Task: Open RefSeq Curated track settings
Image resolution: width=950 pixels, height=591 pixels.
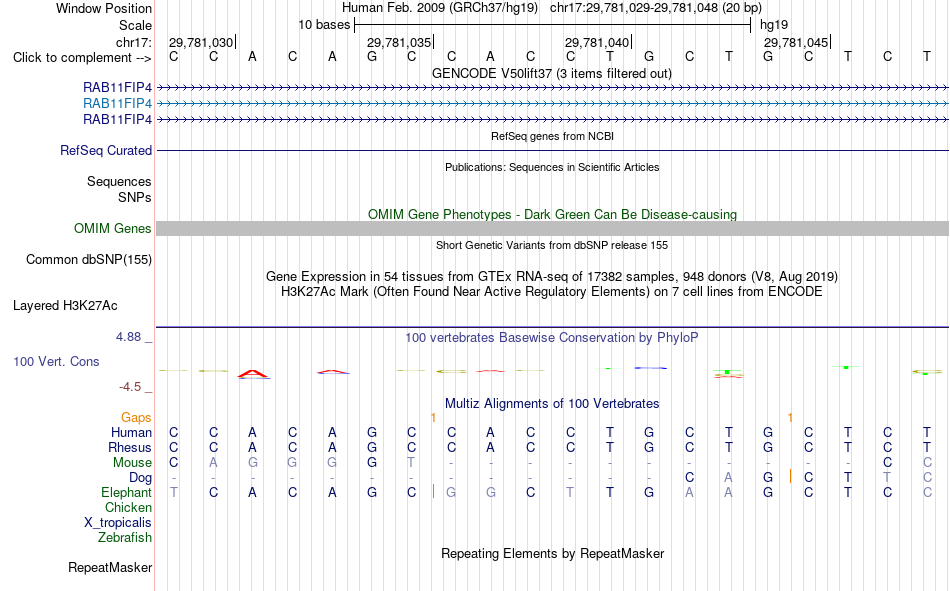Action: click(x=106, y=150)
